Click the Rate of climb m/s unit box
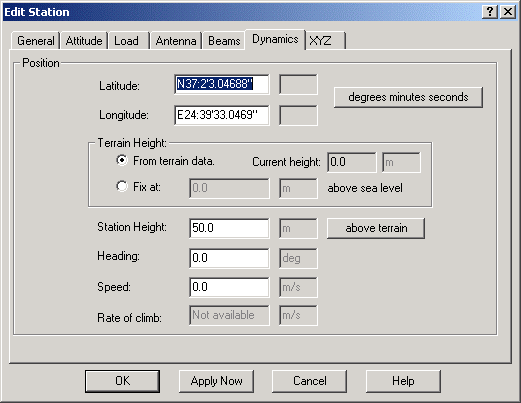The height and width of the screenshot is (403, 521). (298, 316)
